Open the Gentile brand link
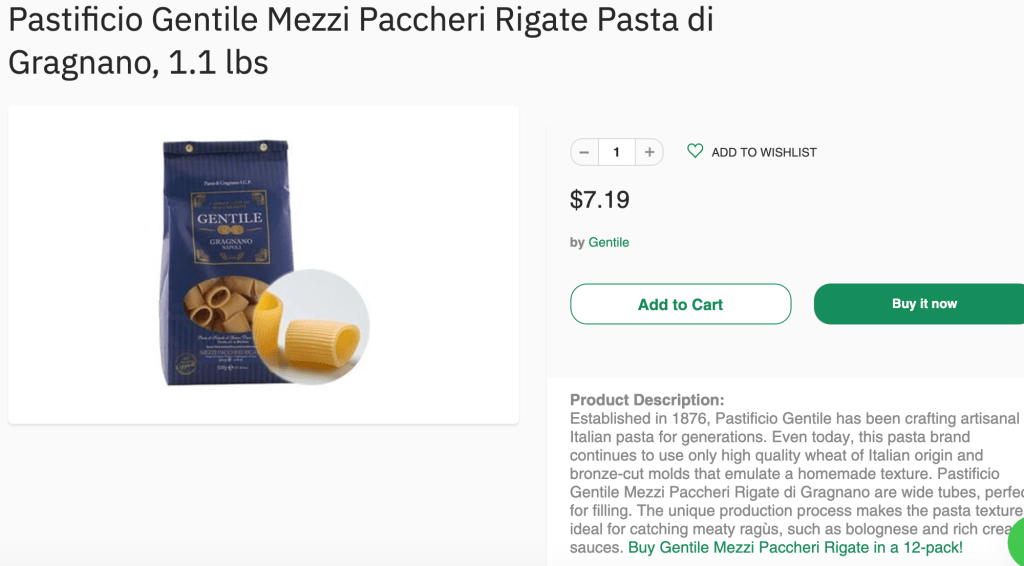1024x566 pixels. pos(608,242)
